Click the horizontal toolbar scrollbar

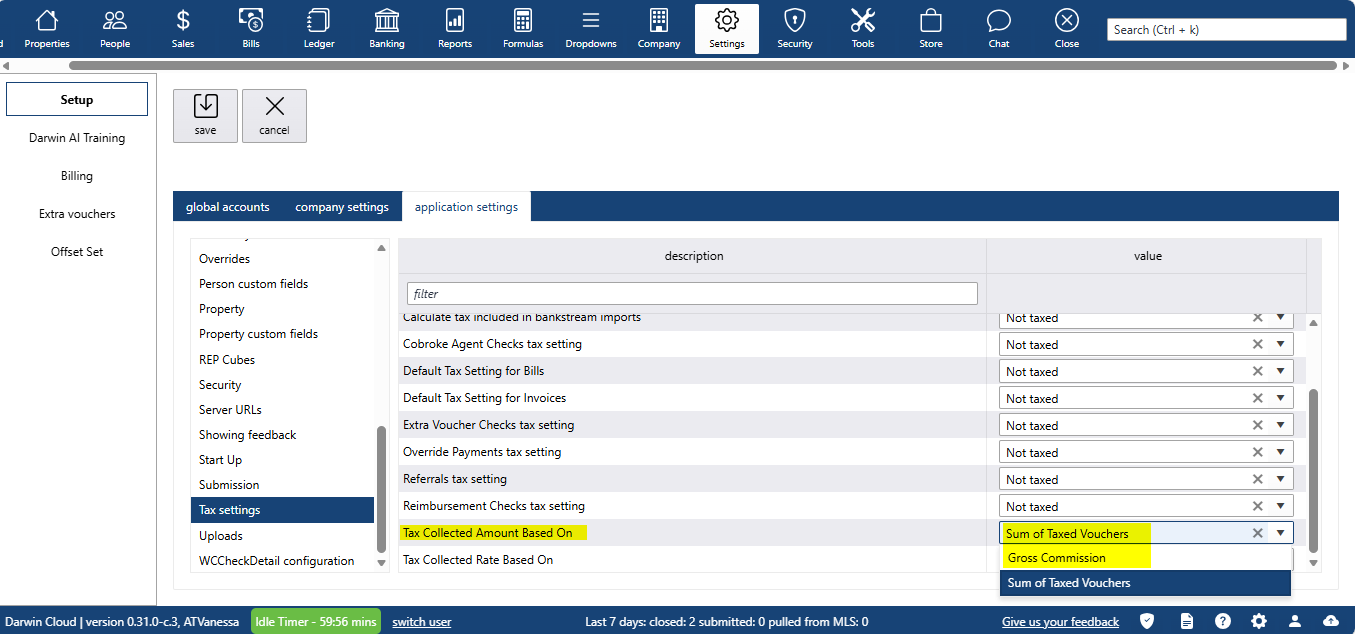700,65
